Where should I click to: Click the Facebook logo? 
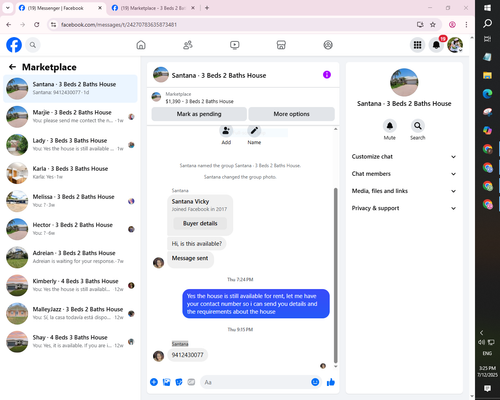[14, 45]
